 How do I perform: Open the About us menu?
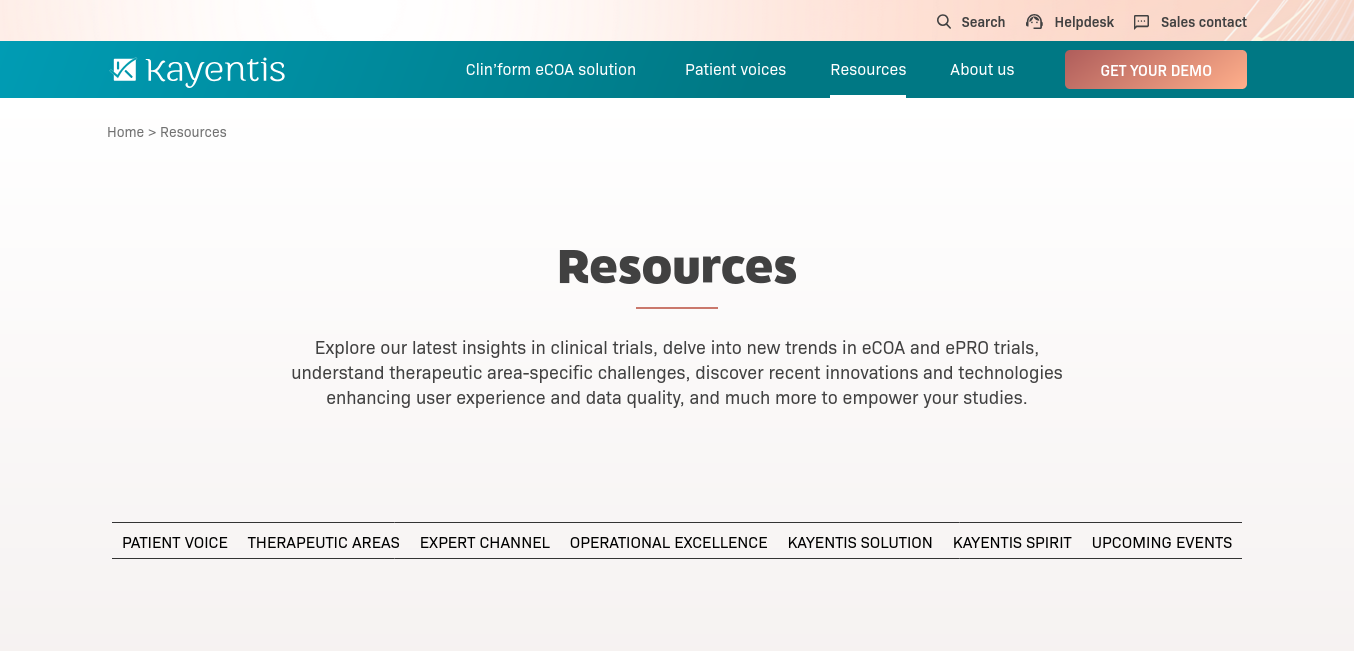tap(982, 70)
